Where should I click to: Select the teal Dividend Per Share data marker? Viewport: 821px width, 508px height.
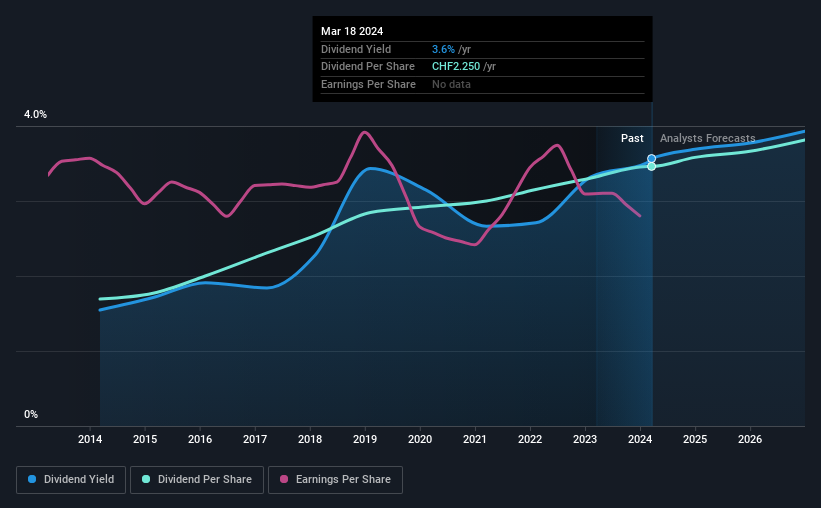click(651, 167)
